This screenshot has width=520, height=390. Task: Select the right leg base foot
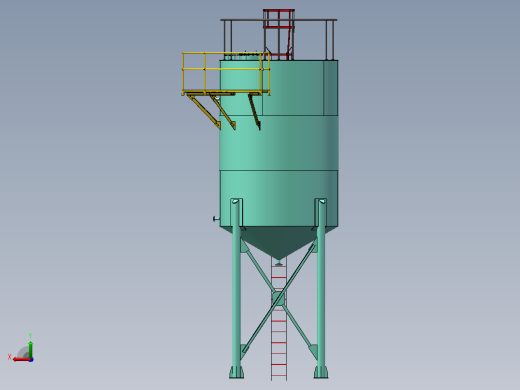click(x=321, y=372)
